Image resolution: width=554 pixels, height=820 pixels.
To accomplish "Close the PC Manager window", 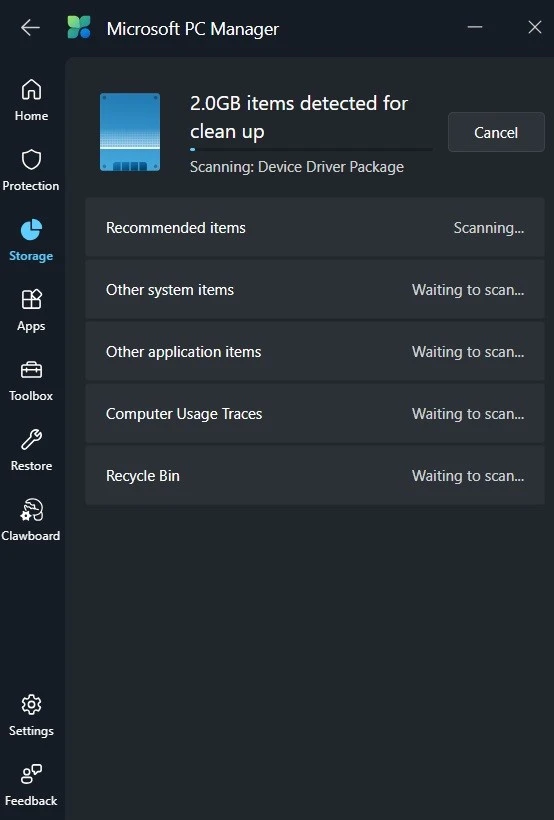I will (535, 27).
